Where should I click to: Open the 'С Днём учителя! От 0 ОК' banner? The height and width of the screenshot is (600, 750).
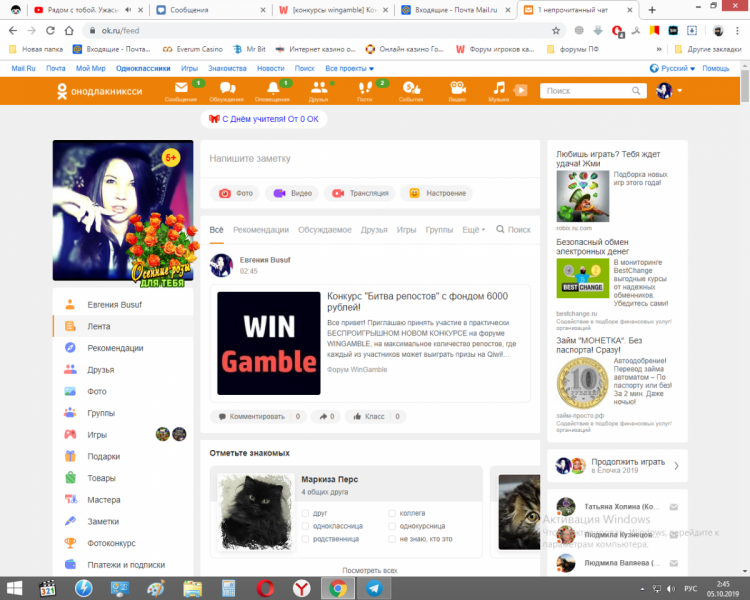point(264,119)
